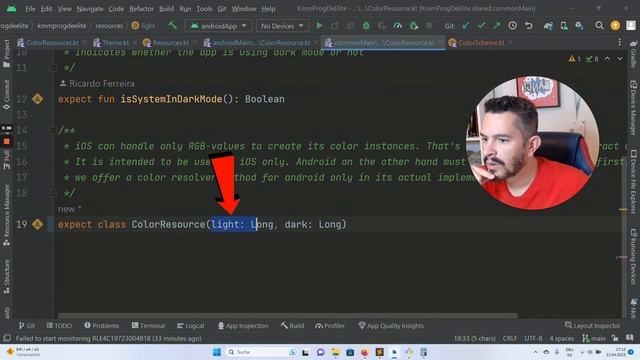Click the Search Everywhere magnifier icon
Screen dimensions: 640x360
point(599,26)
